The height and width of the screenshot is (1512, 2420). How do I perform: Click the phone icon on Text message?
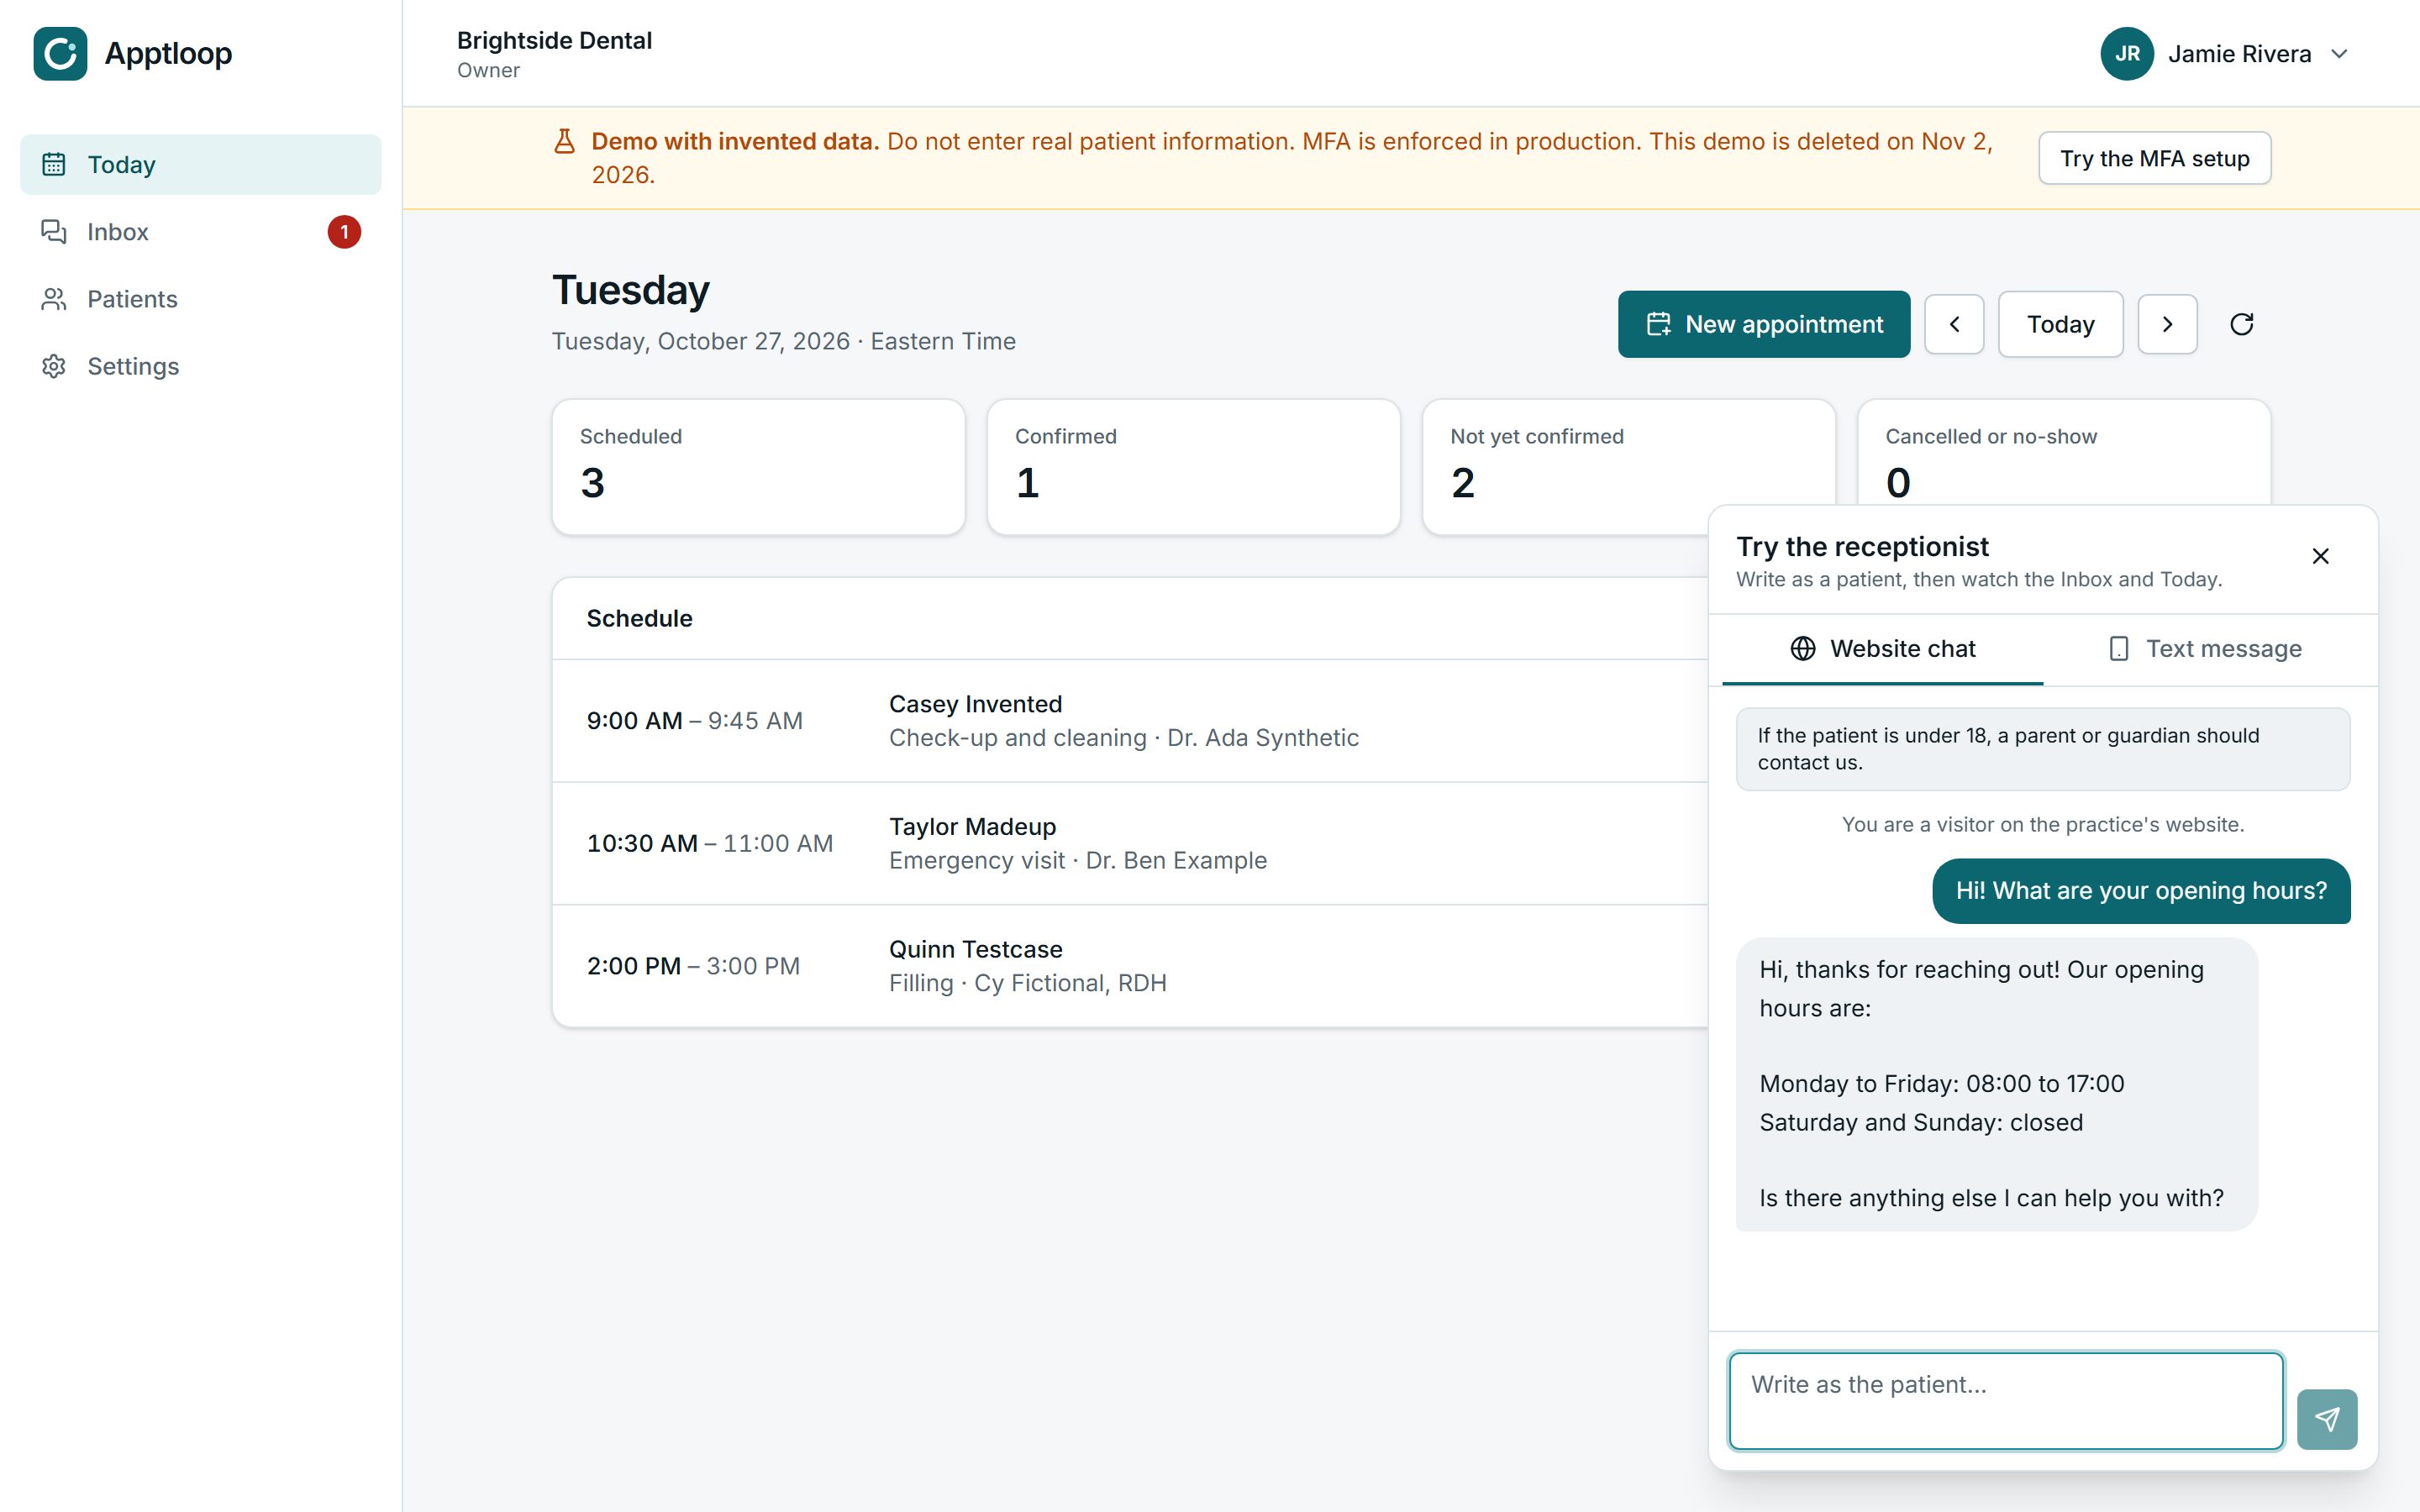pos(2118,649)
